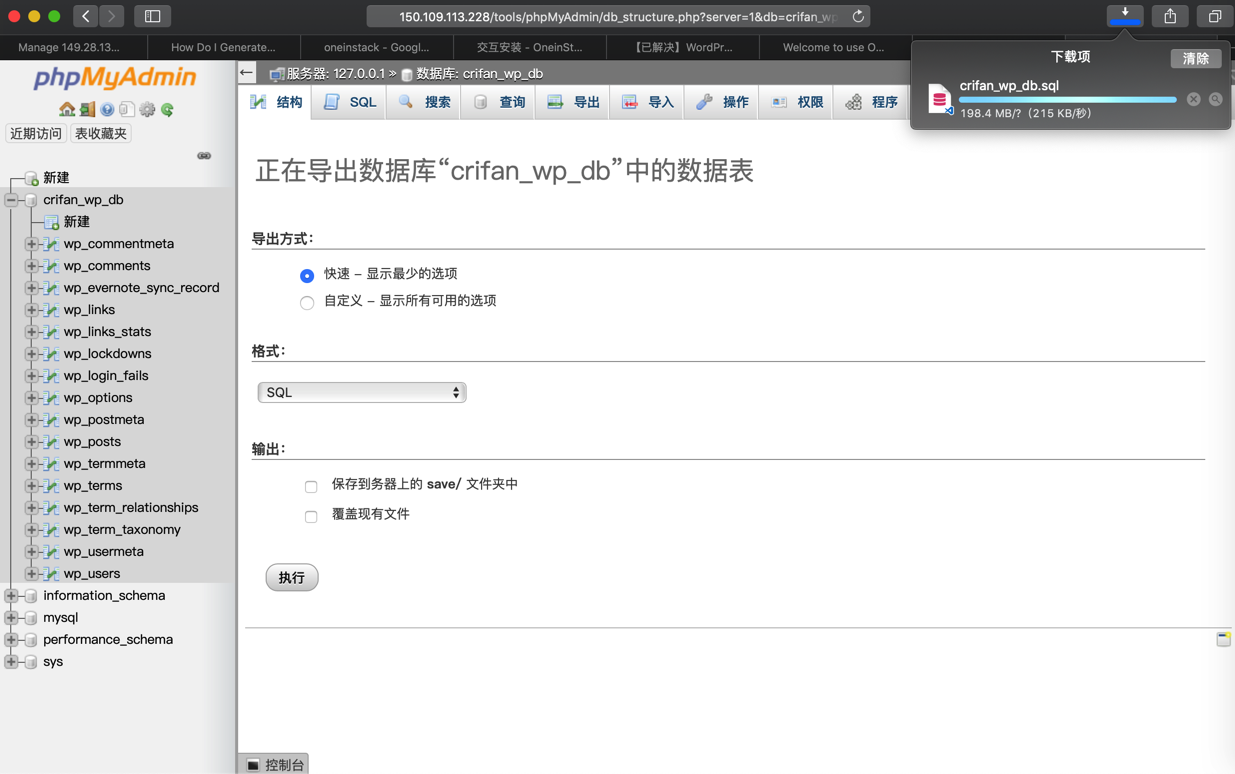This screenshot has height=774, width=1235.
Task: Click the crifan_wp_db.sql file icon
Action: click(x=939, y=99)
